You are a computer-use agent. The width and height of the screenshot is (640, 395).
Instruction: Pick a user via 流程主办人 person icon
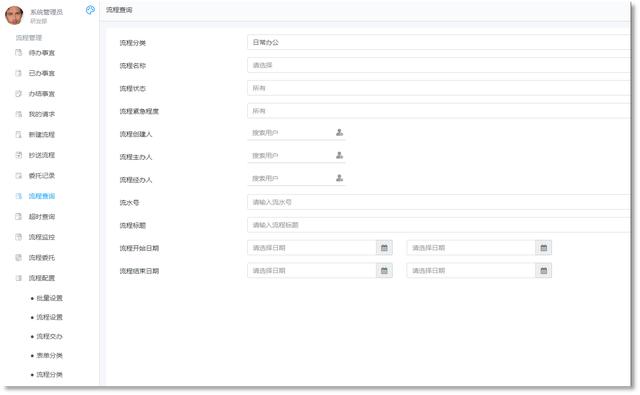click(339, 155)
